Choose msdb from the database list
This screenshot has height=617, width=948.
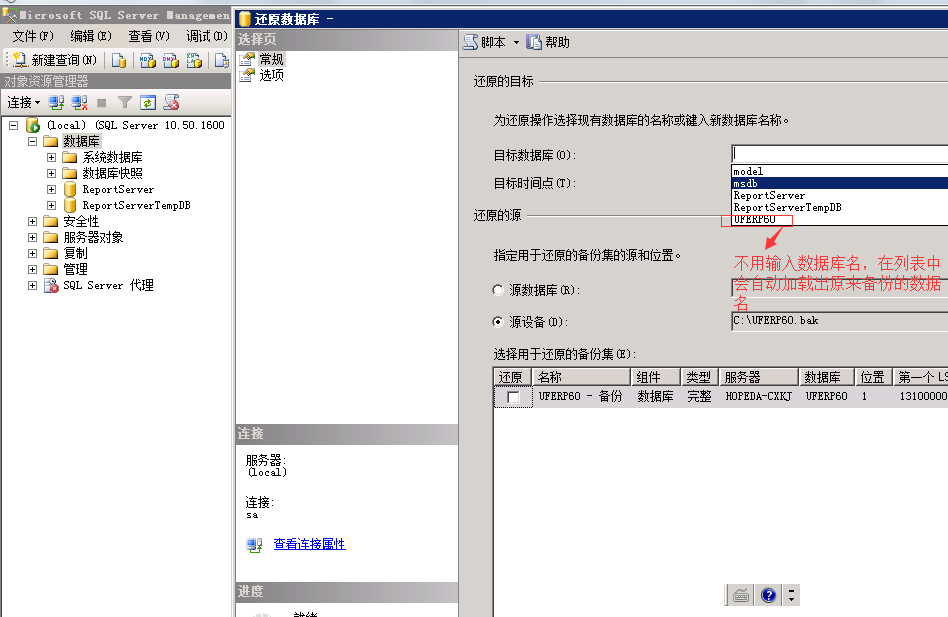click(840, 183)
